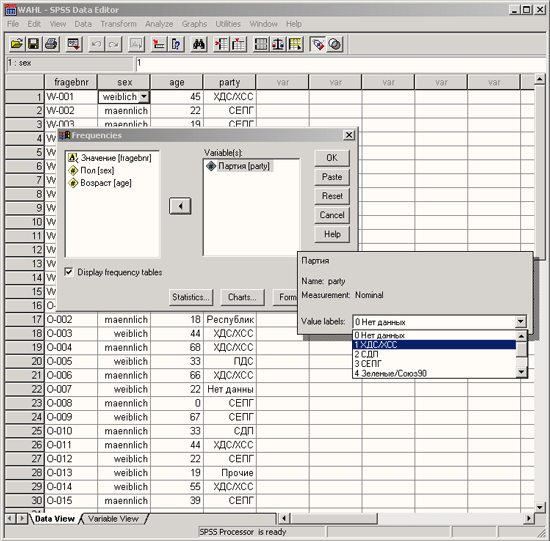Click the Прочие party cell
Screen dimensions: 550x541
pos(230,473)
